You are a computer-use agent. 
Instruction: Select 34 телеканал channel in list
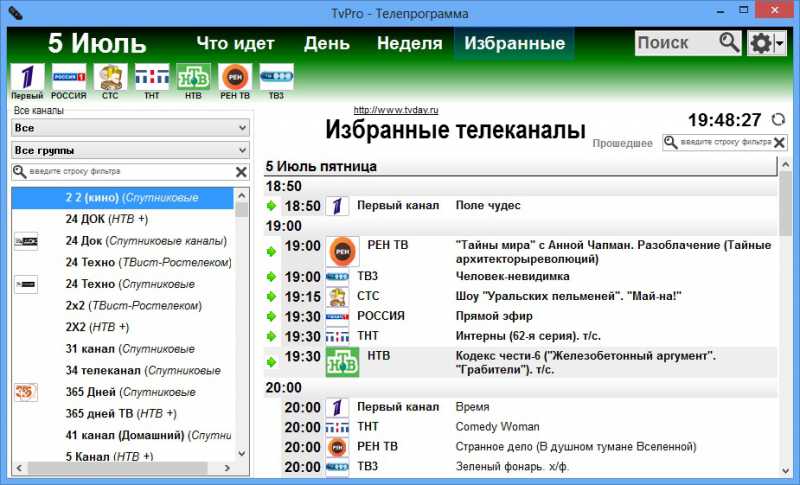pos(123,371)
